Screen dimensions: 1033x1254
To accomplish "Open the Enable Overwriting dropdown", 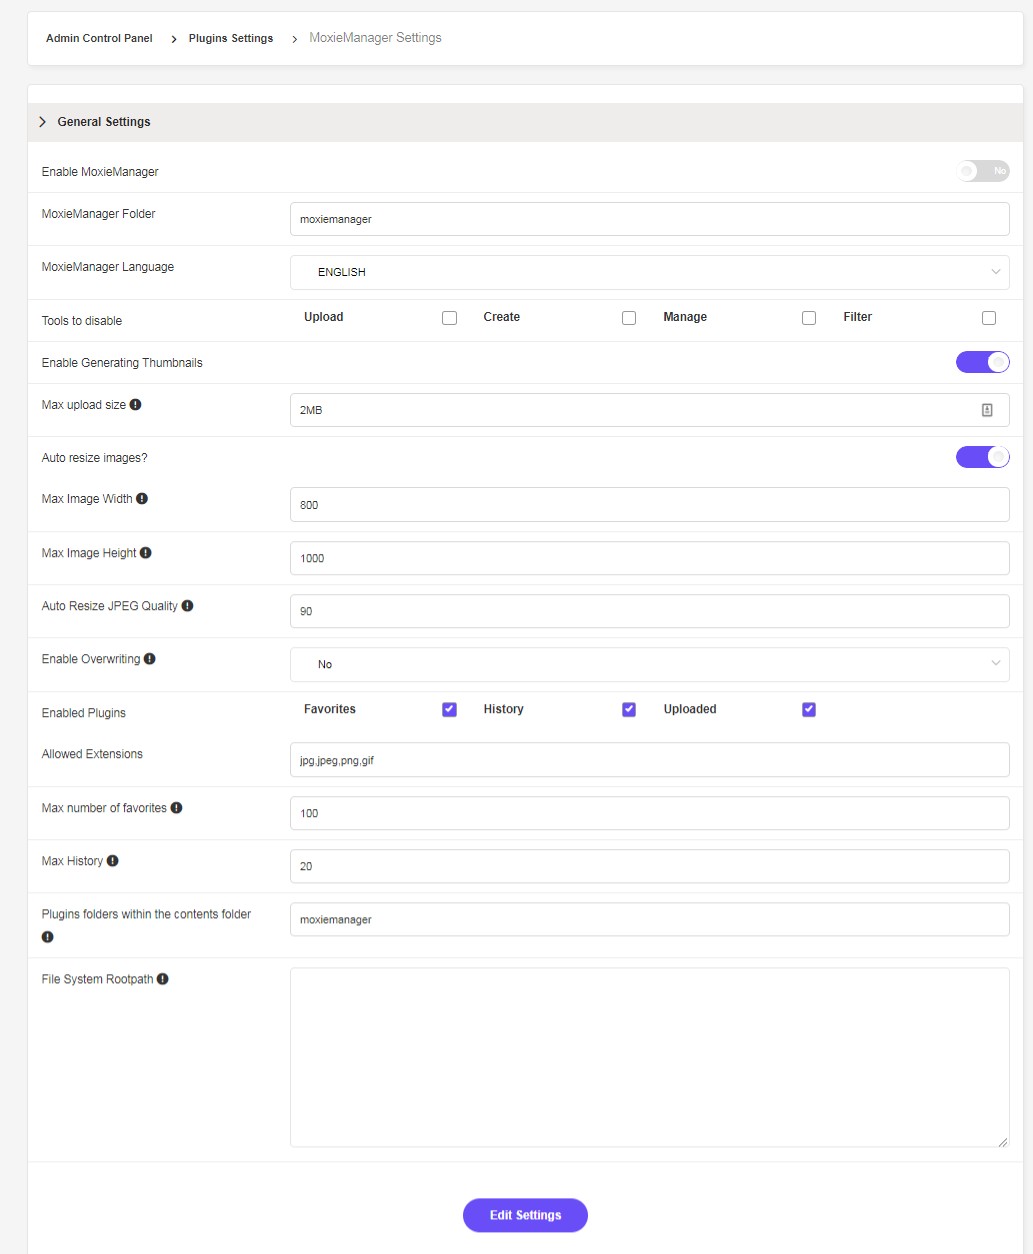I will 650,664.
